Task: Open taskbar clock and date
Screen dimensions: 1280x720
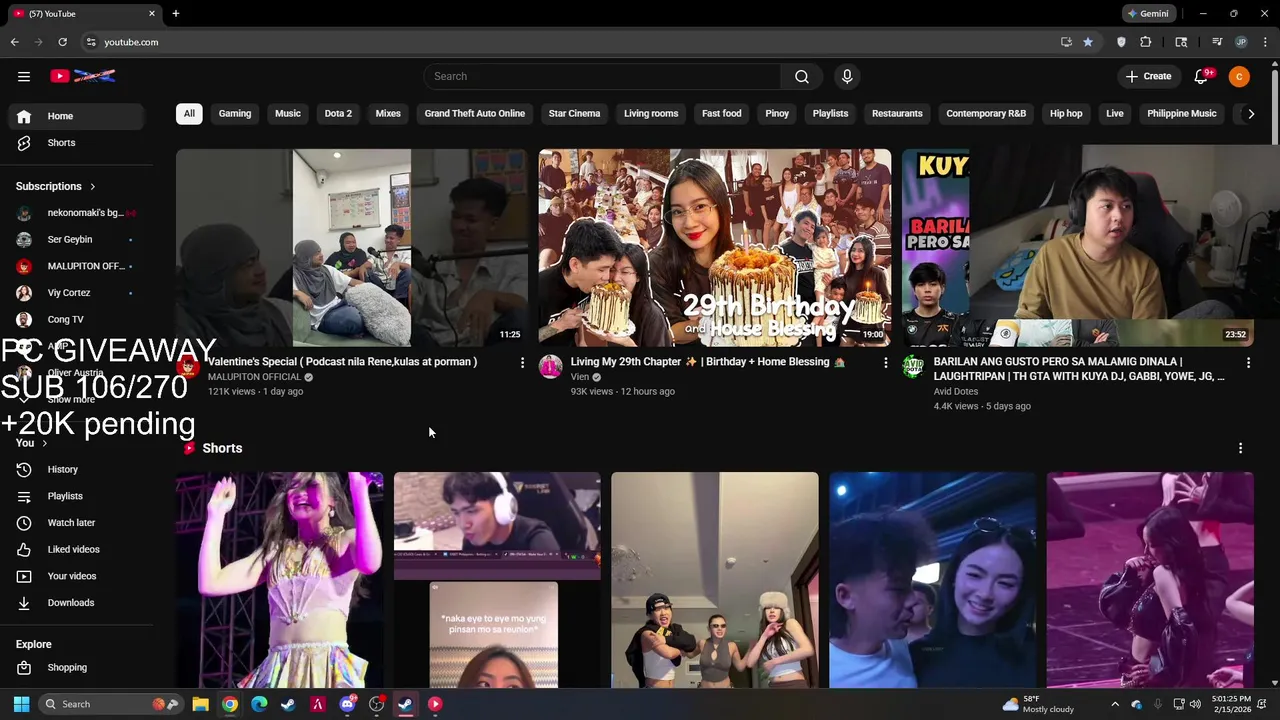Action: click(x=1229, y=704)
